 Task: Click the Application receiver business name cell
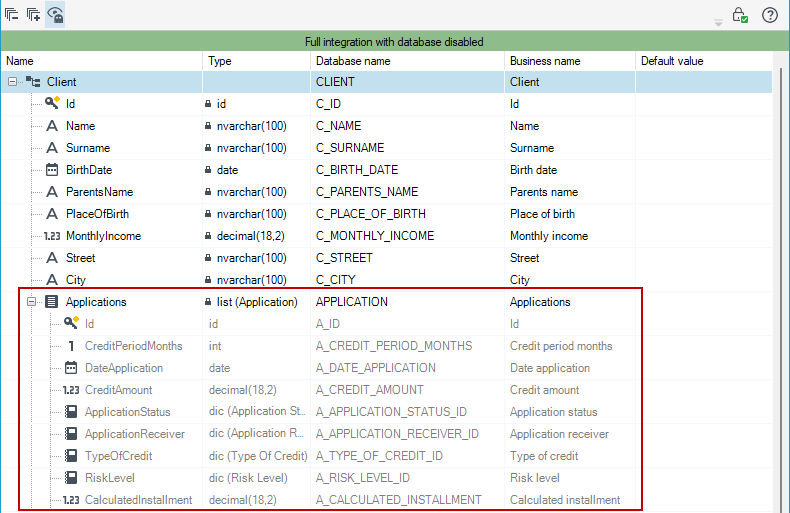point(570,434)
